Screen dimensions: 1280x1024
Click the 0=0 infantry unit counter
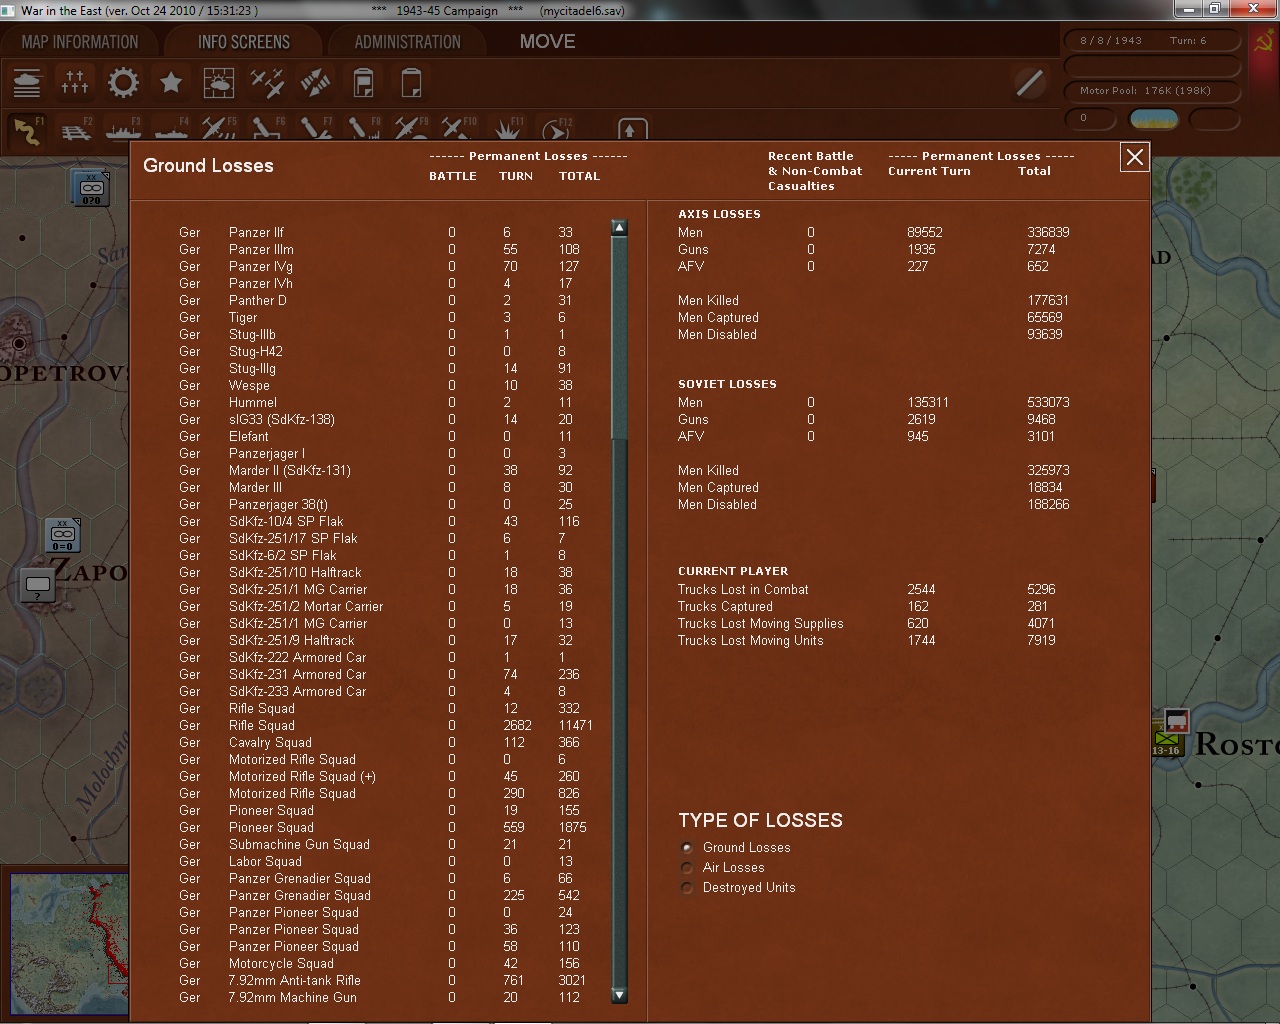pos(63,535)
